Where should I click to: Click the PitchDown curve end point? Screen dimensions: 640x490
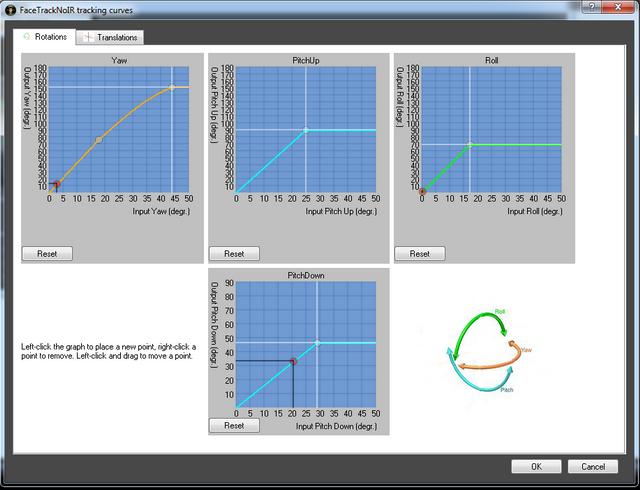(318, 343)
